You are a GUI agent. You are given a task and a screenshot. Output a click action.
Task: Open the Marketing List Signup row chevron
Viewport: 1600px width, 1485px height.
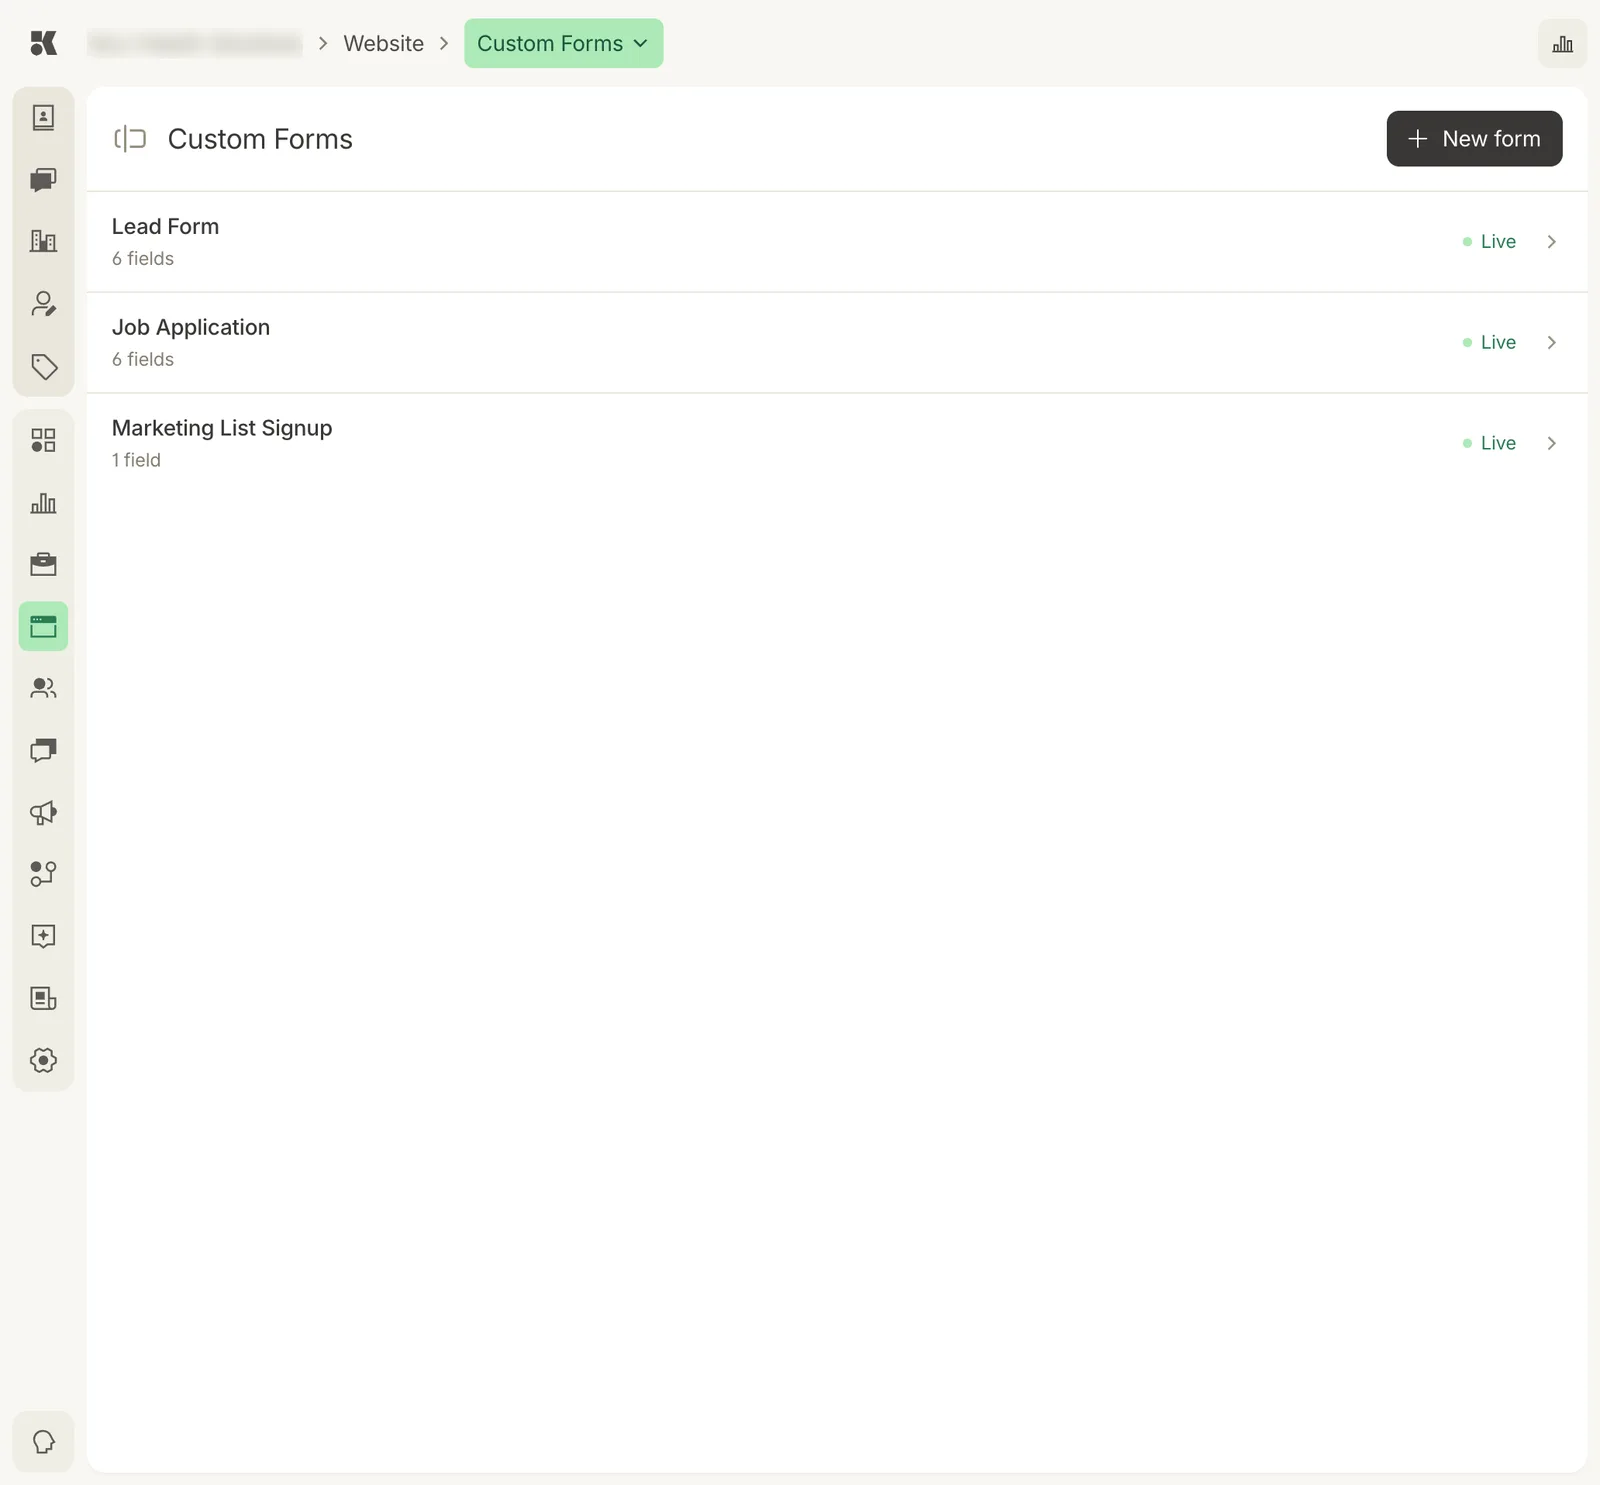[x=1551, y=443]
